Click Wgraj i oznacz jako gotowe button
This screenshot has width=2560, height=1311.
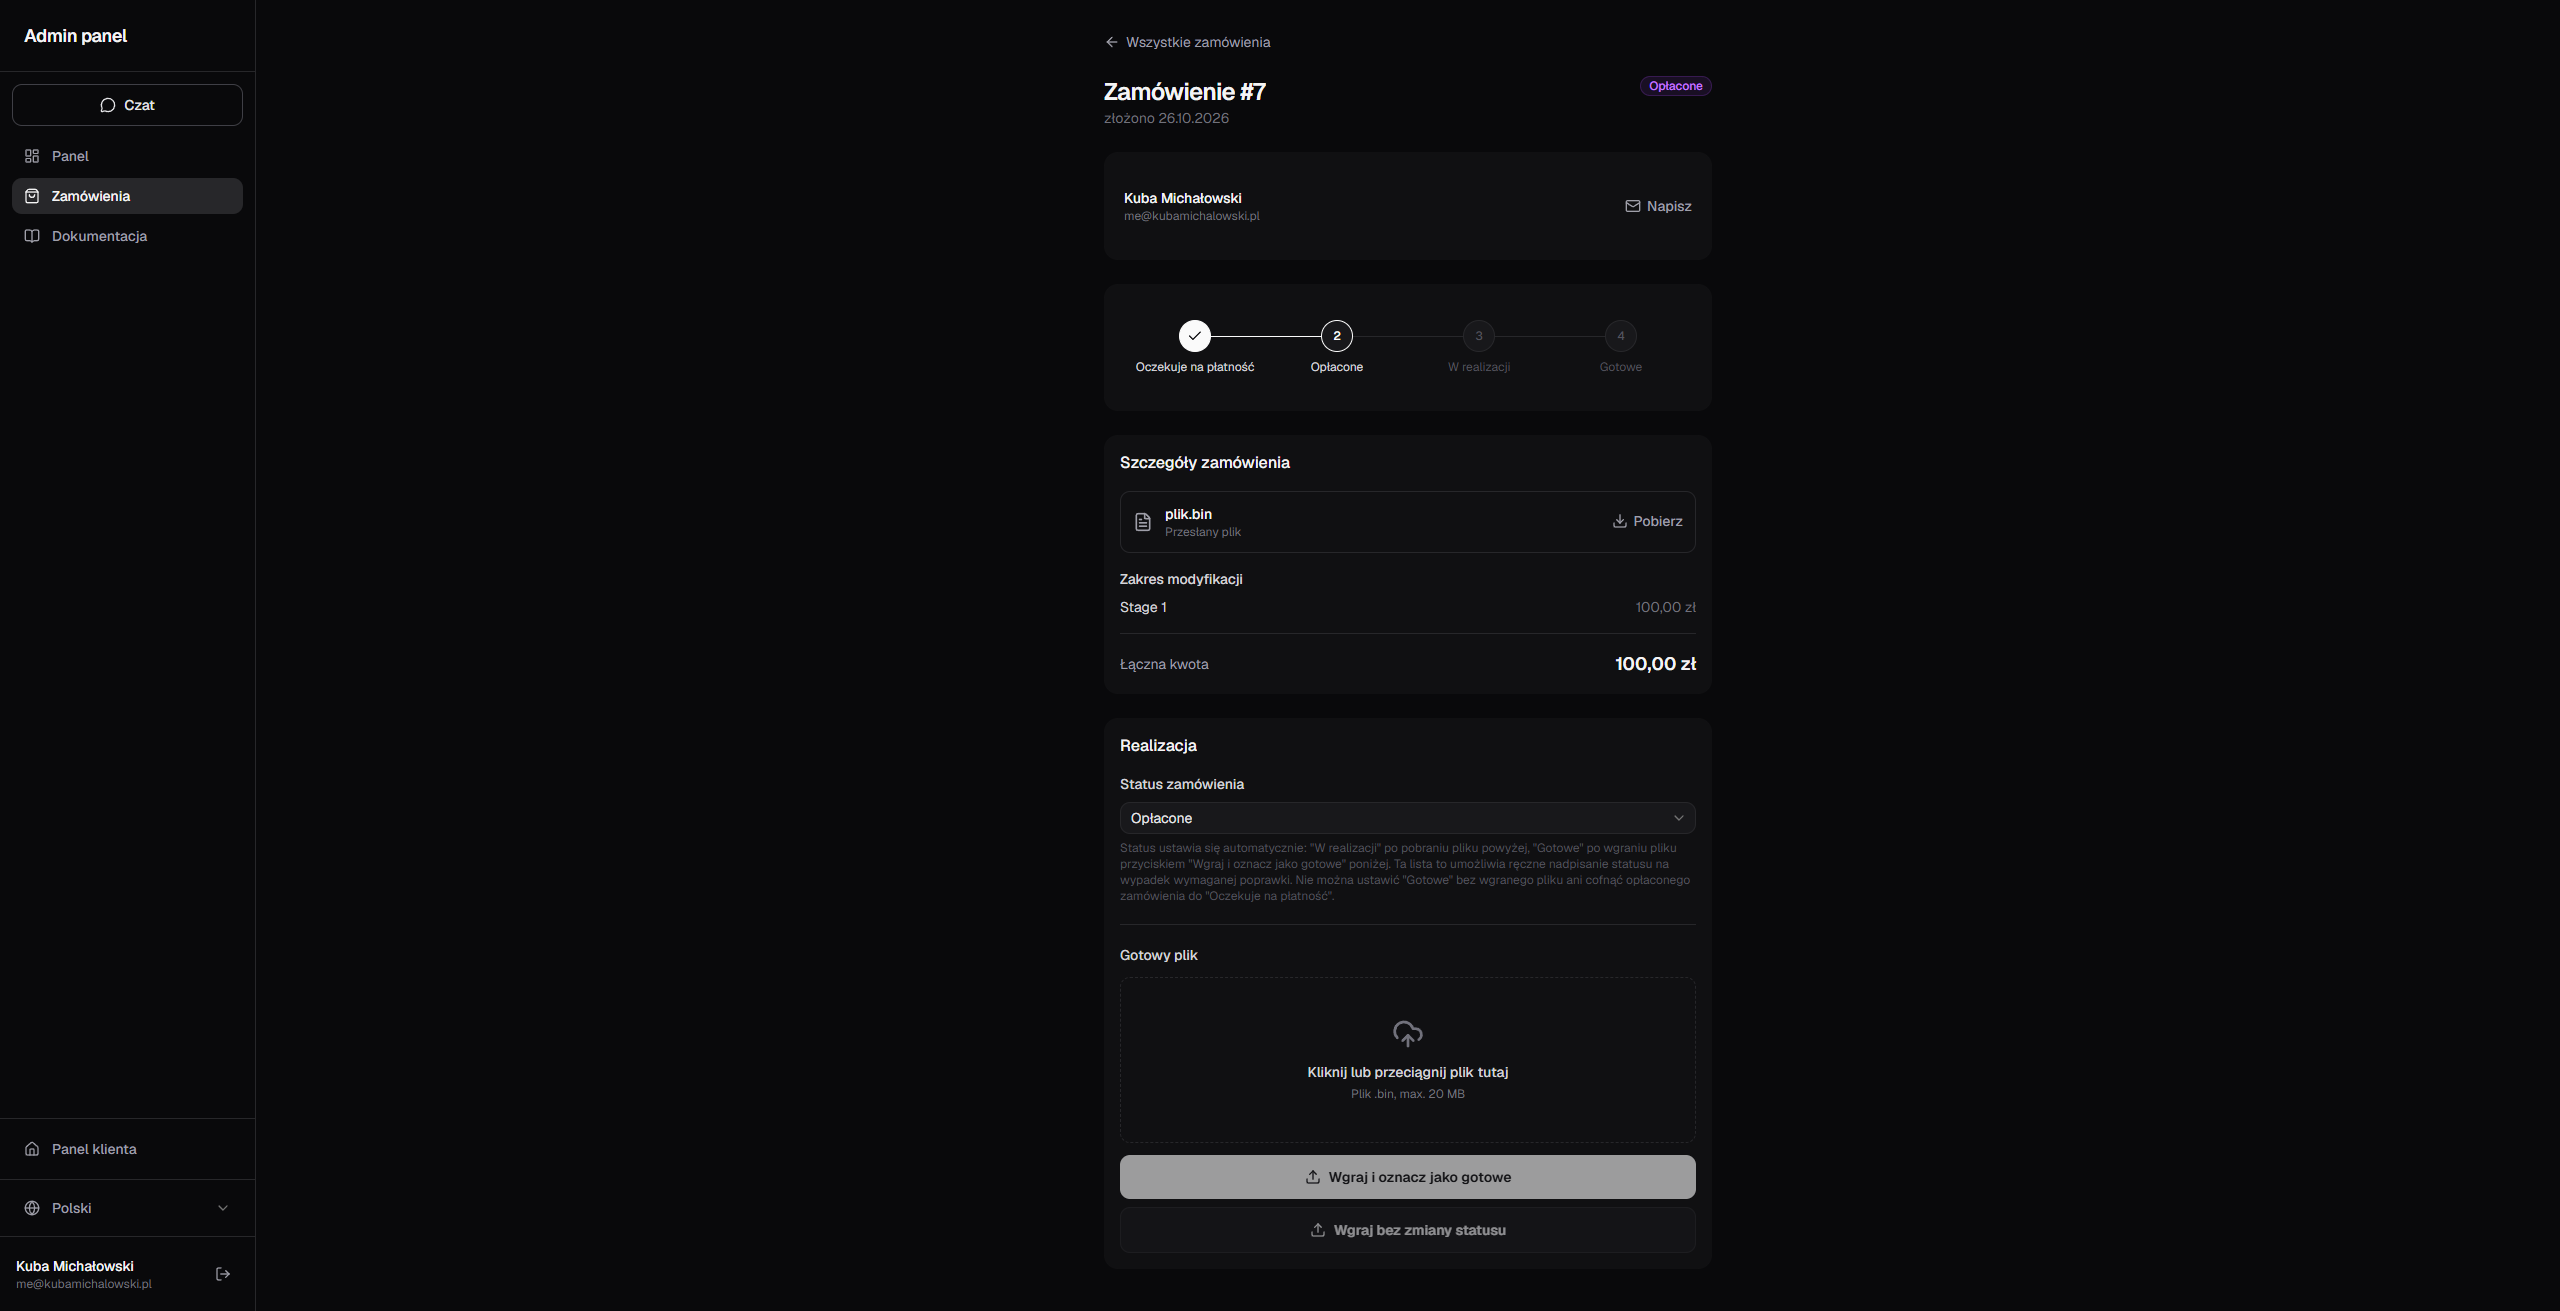(1407, 1177)
